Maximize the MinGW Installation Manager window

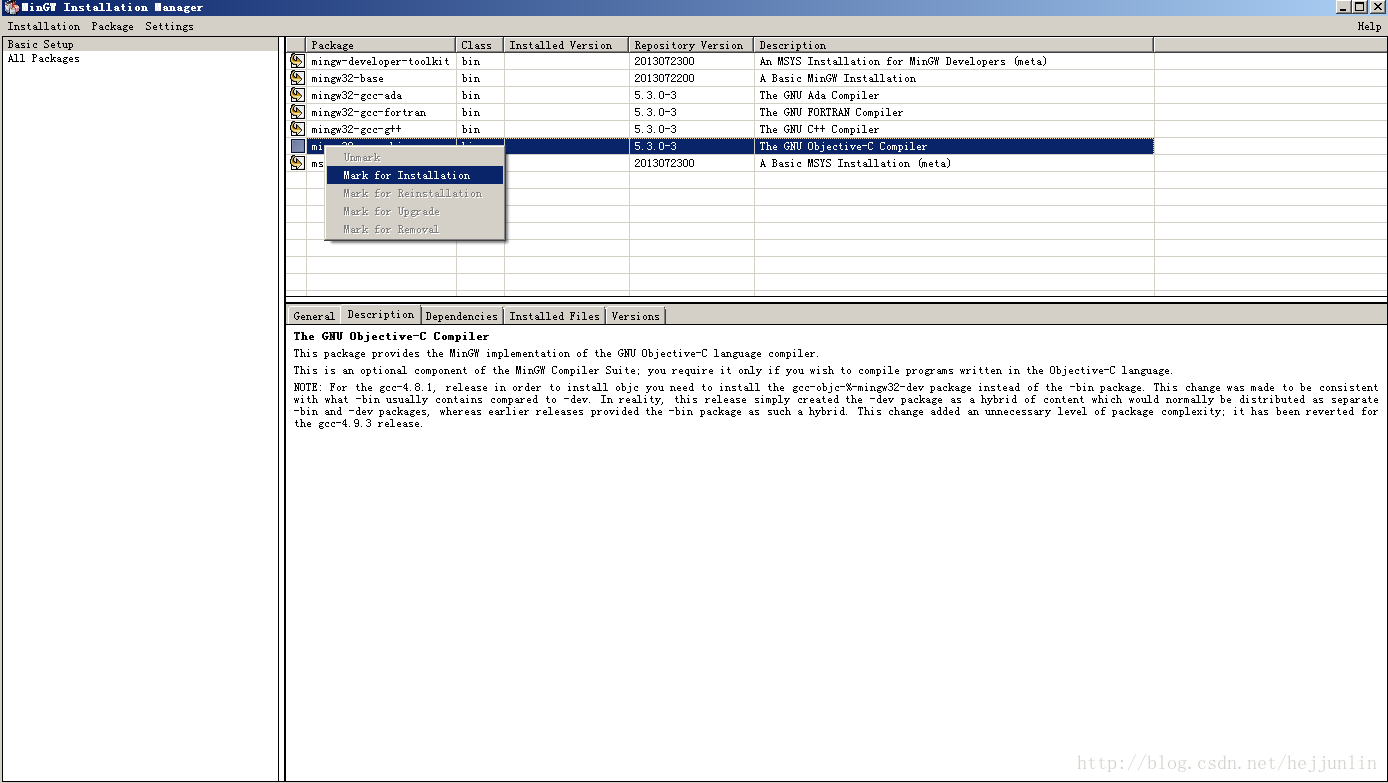1360,7
